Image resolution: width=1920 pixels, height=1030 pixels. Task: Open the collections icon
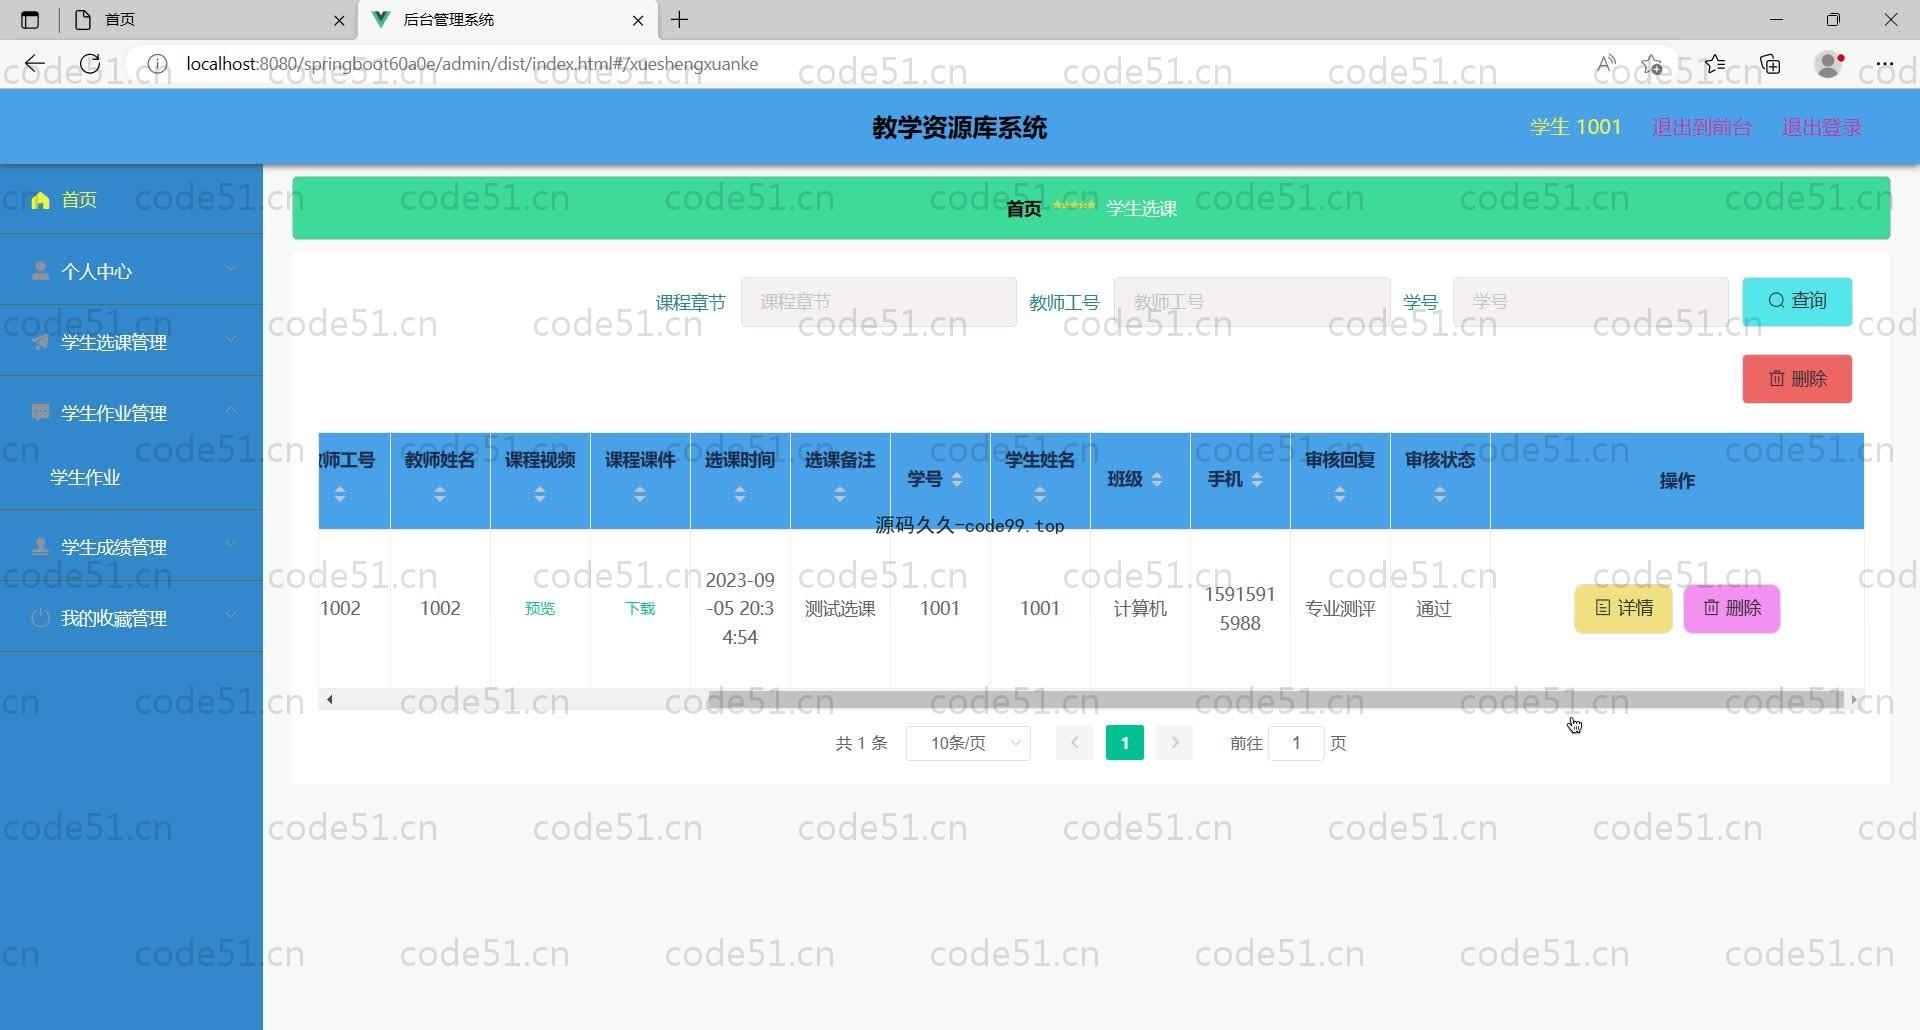(1770, 64)
